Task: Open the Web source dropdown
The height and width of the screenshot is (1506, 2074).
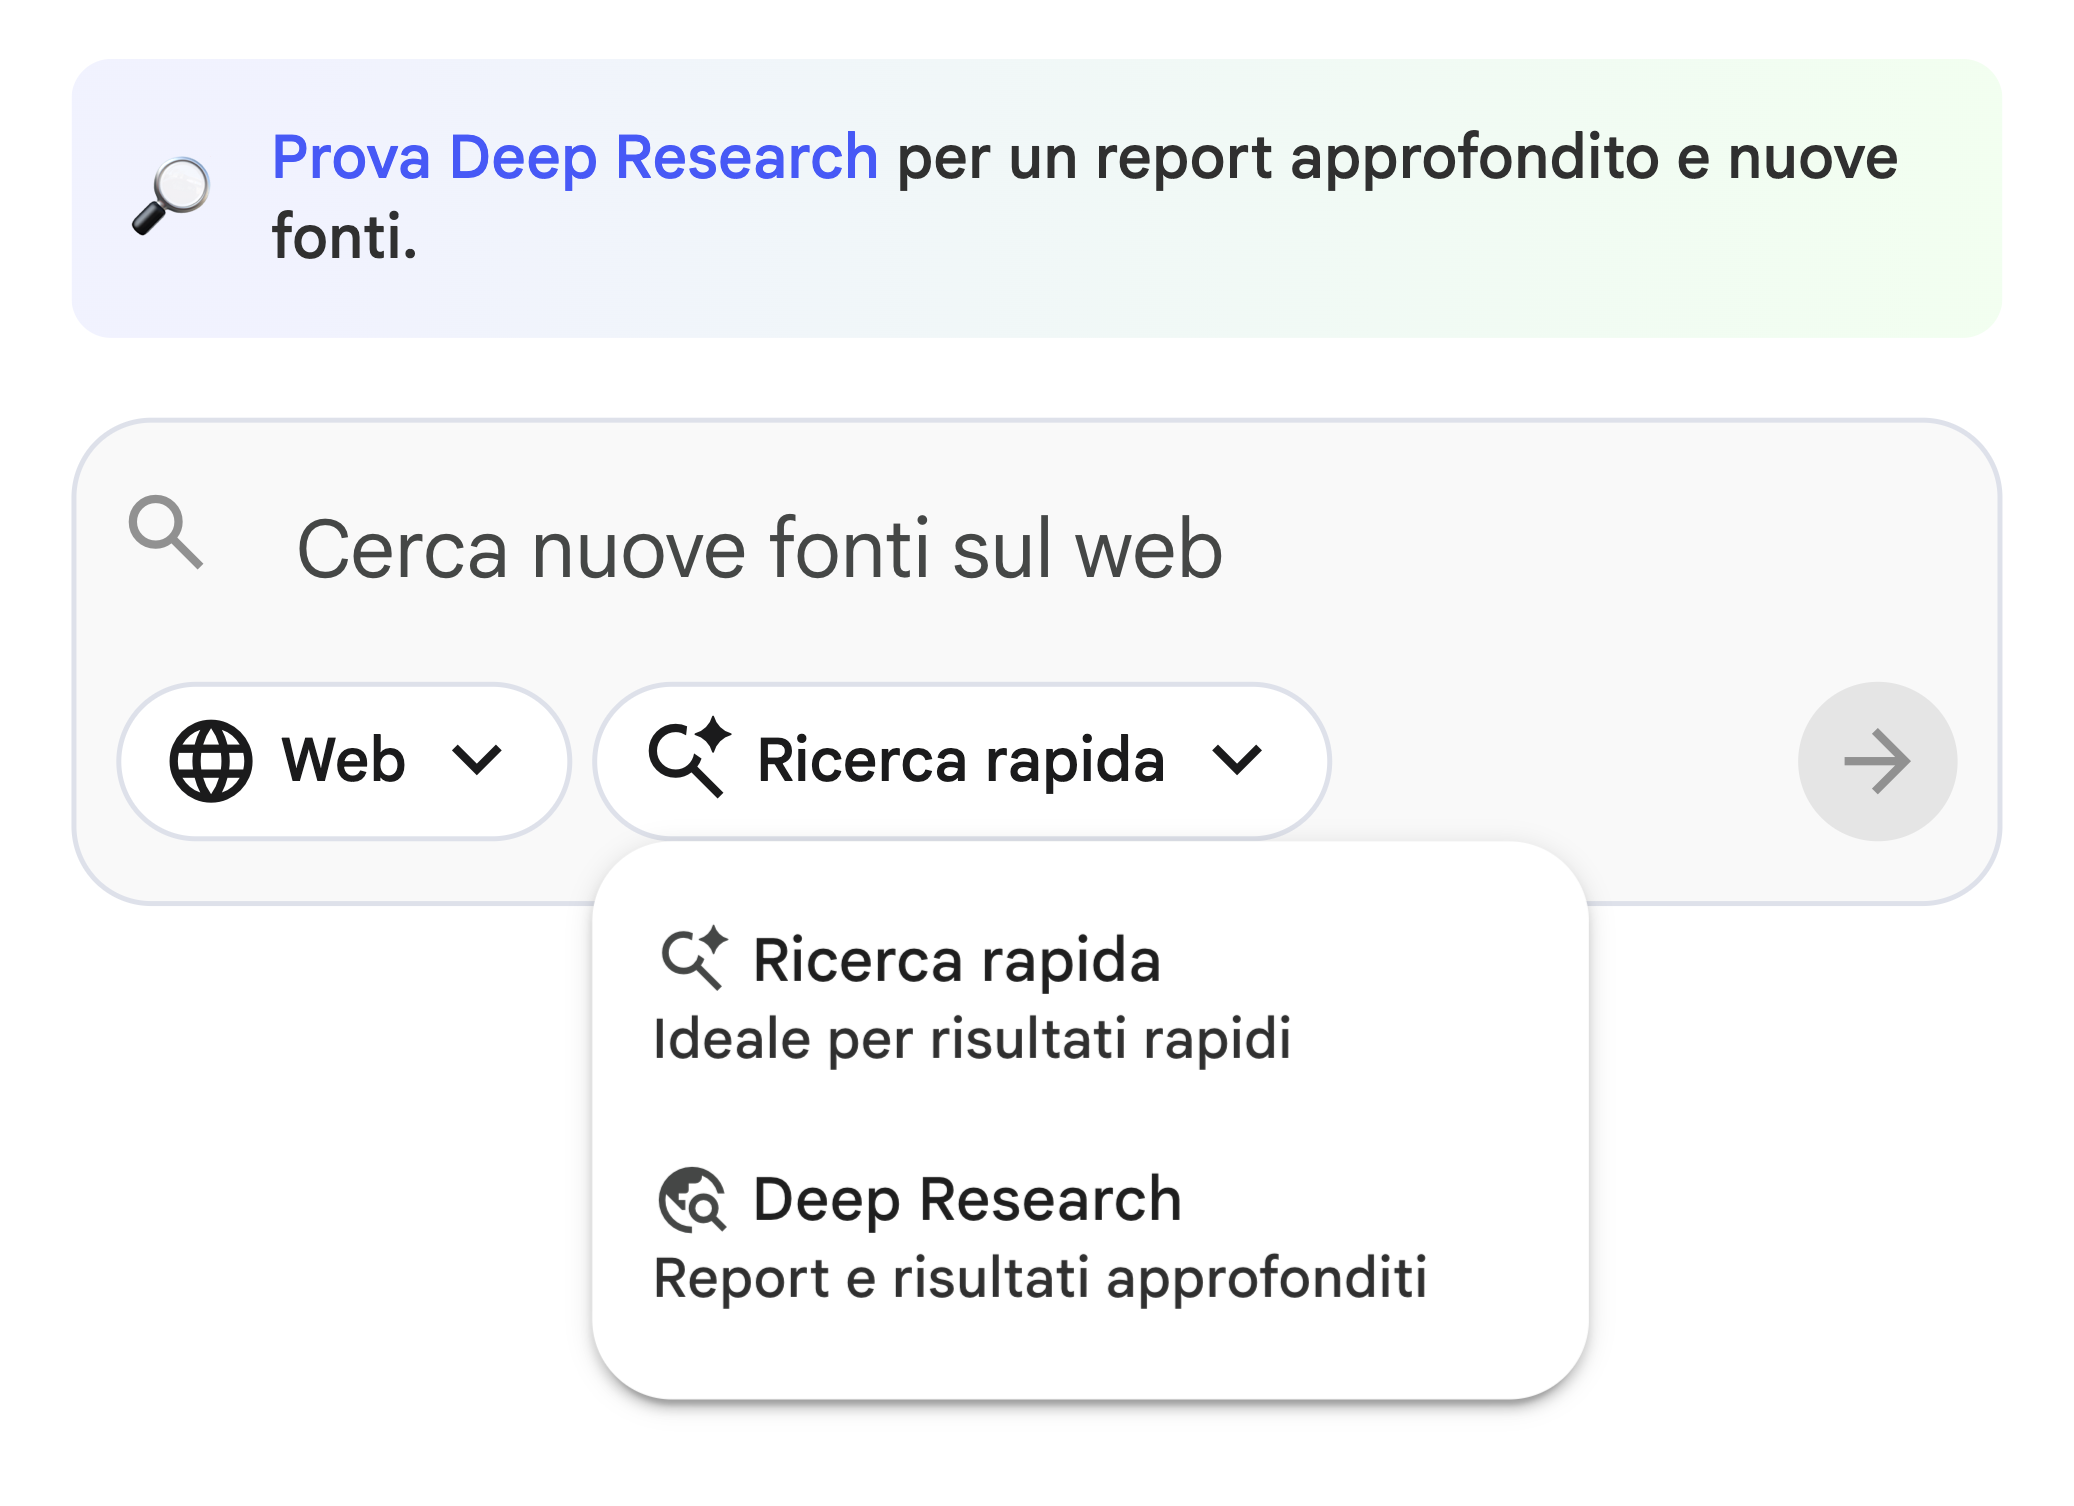Action: (343, 761)
